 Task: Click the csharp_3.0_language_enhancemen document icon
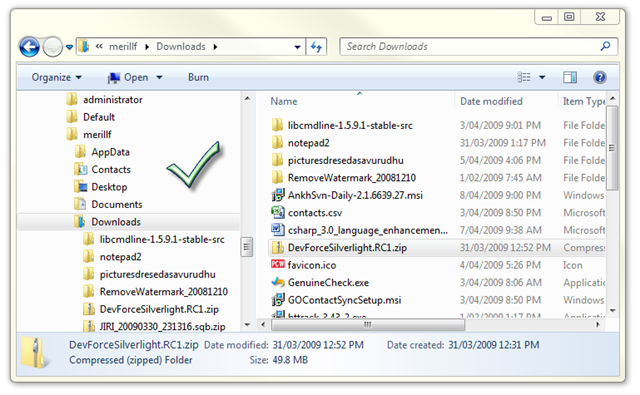click(278, 230)
